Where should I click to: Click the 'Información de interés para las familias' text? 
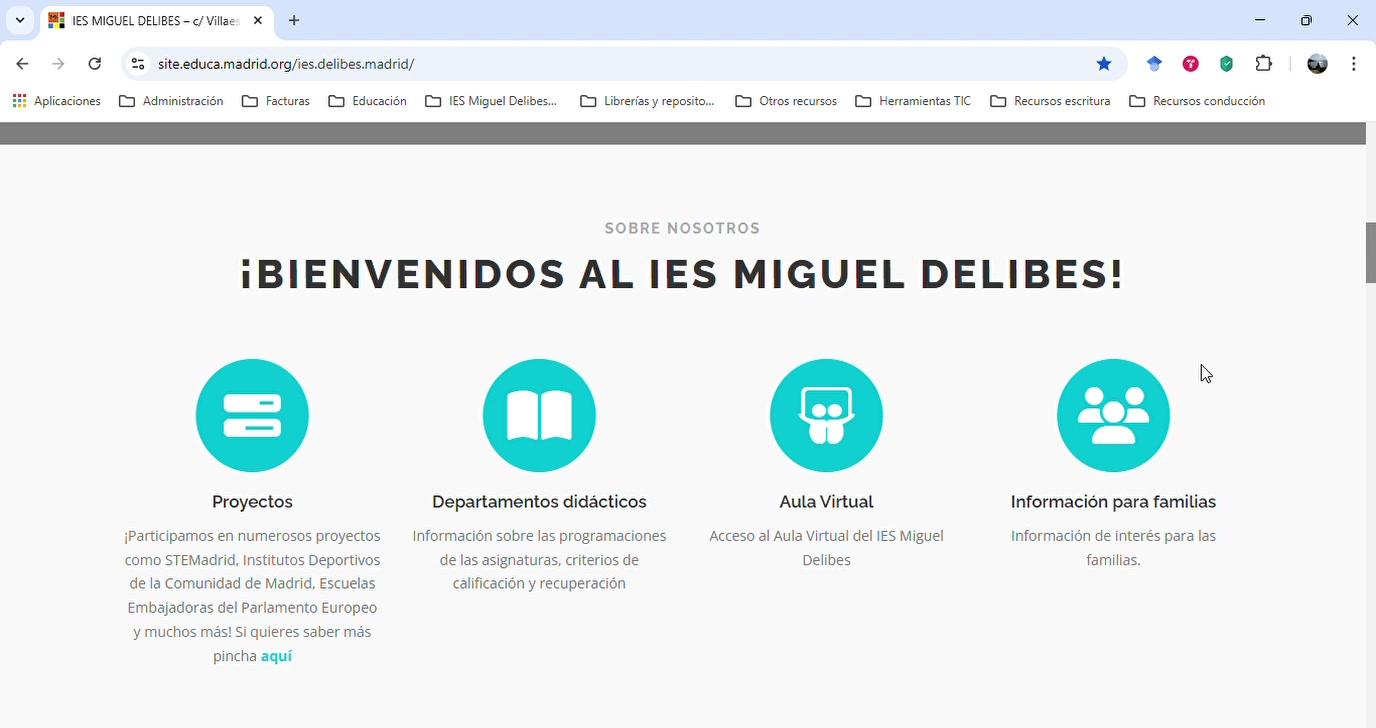click(1113, 548)
